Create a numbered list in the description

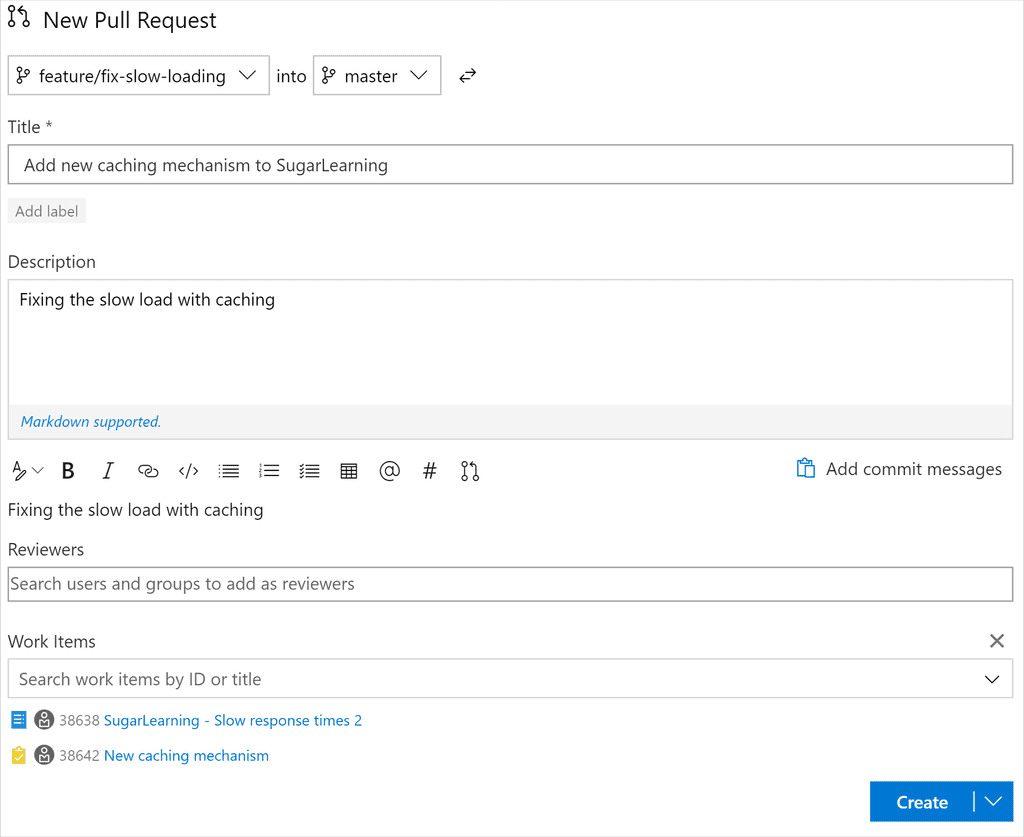pos(268,470)
